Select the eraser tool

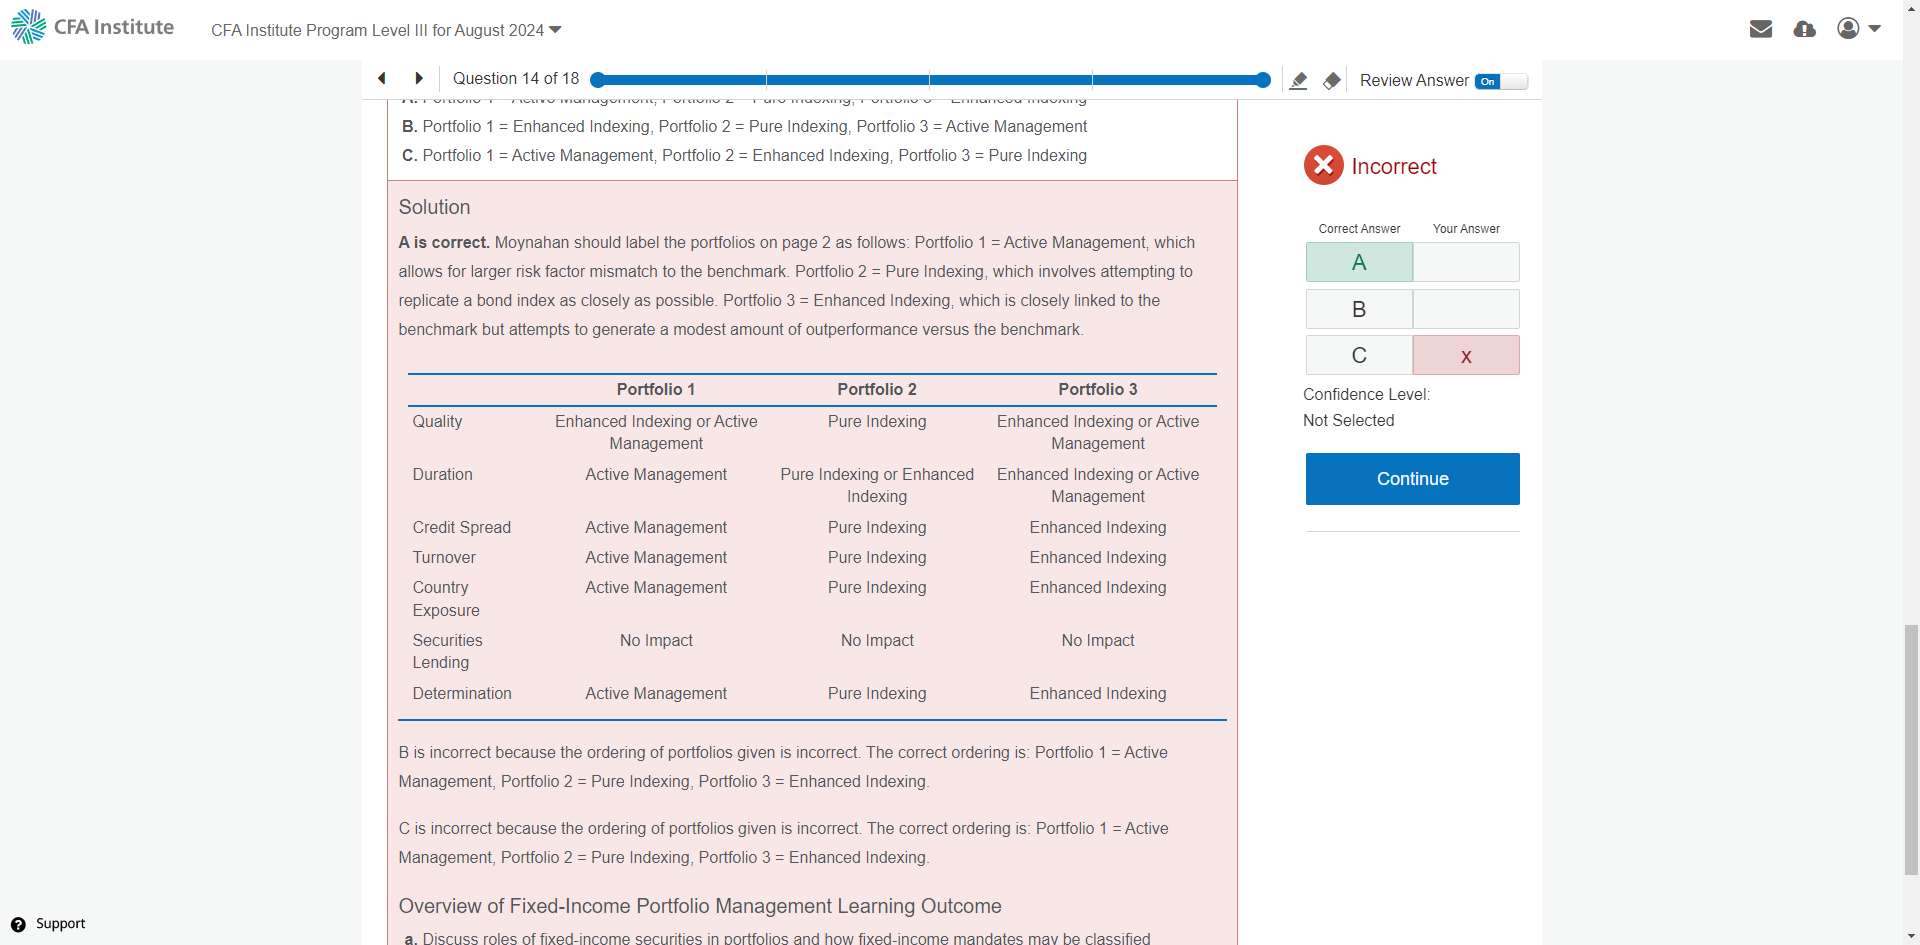pyautogui.click(x=1331, y=81)
